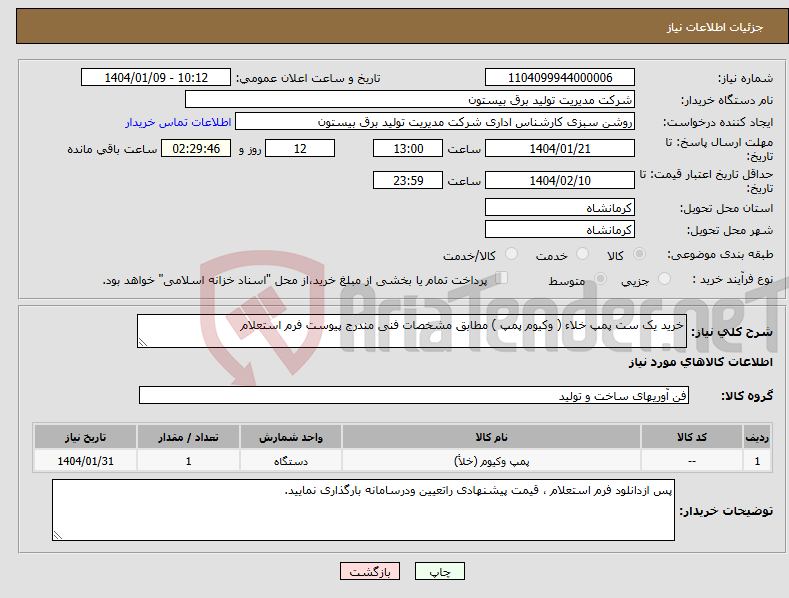This screenshot has width=789, height=598.
Task: Click the response deadline date 1404/01/21
Action: click(560, 148)
